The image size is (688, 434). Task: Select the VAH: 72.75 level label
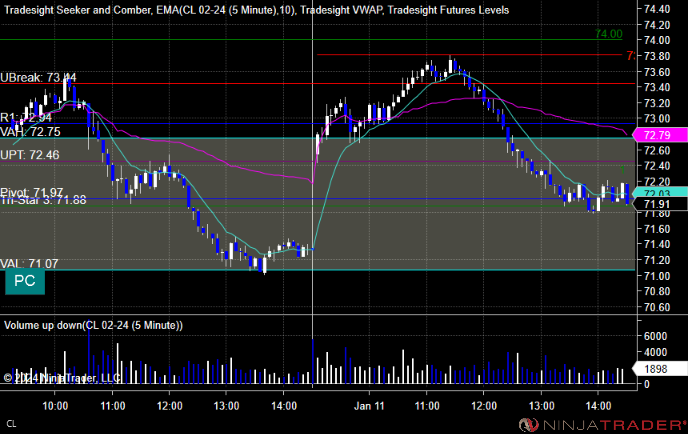tap(30, 132)
